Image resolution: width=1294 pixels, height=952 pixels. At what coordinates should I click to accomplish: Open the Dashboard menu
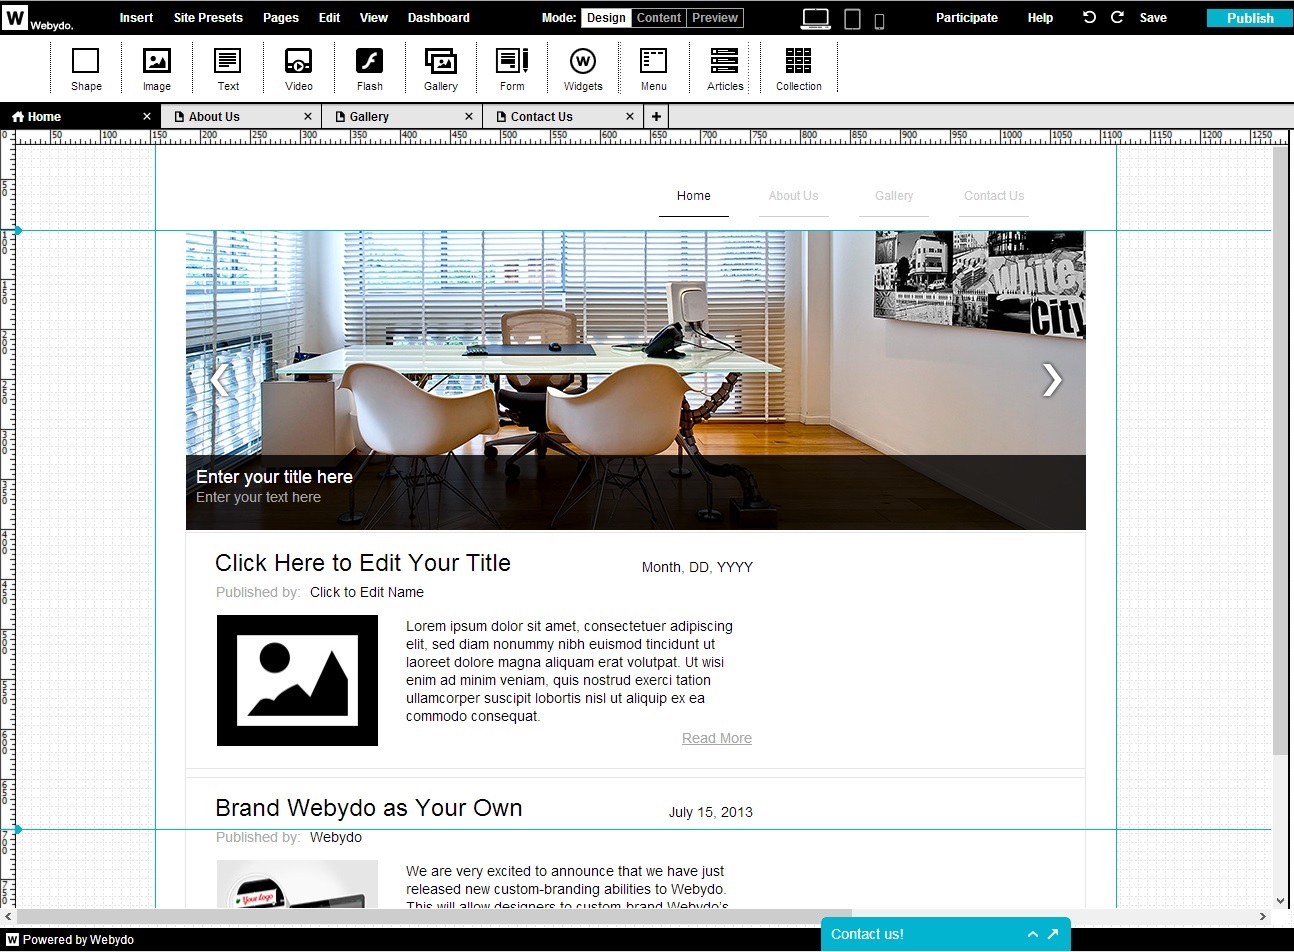click(x=439, y=18)
